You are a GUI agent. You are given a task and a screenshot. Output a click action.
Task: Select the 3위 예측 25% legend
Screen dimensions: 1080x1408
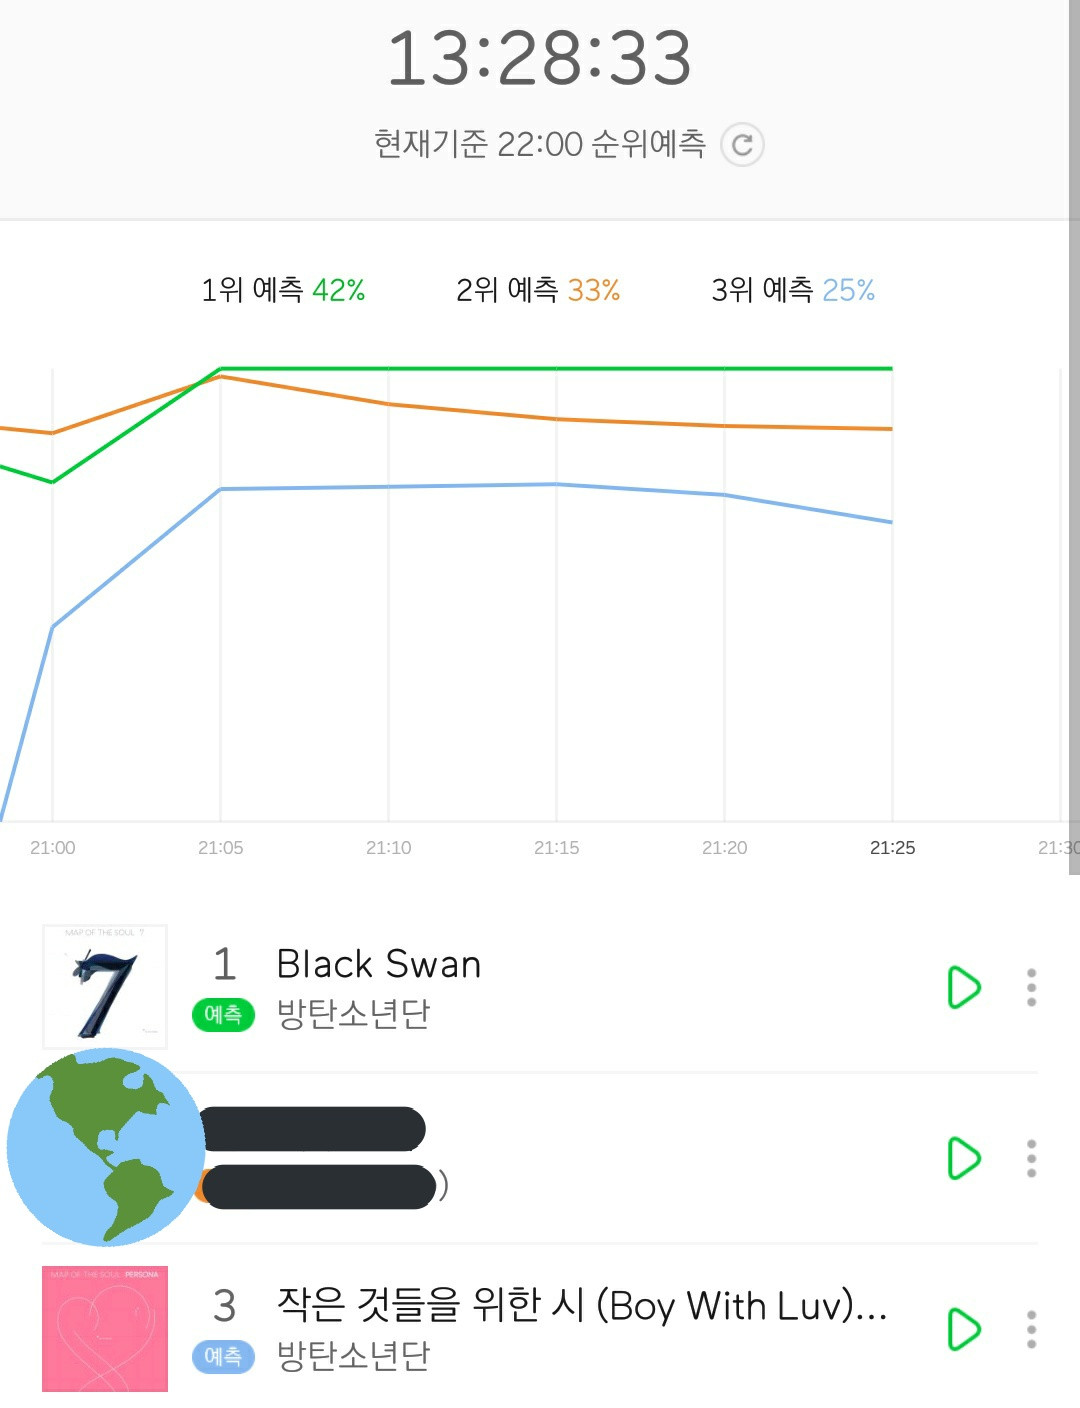click(x=793, y=290)
